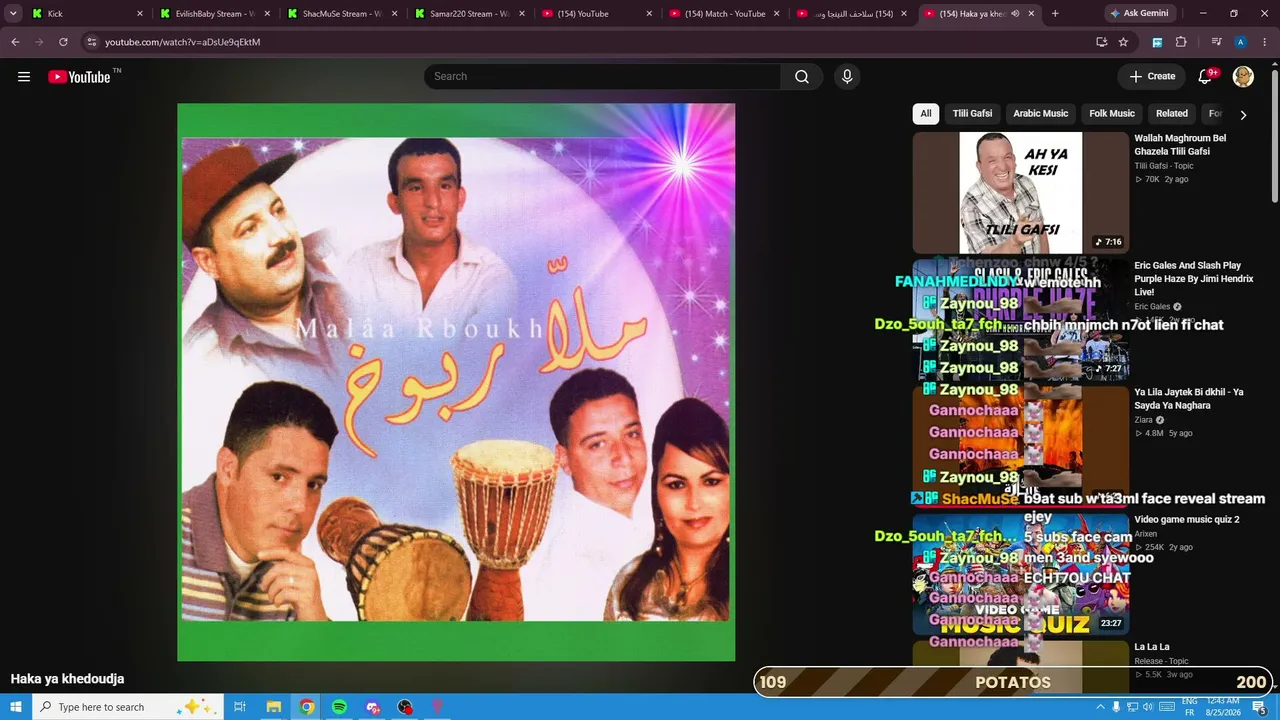Click the ENG FR language indicator
Screen dimensions: 1280x720
[x=1190, y=707]
